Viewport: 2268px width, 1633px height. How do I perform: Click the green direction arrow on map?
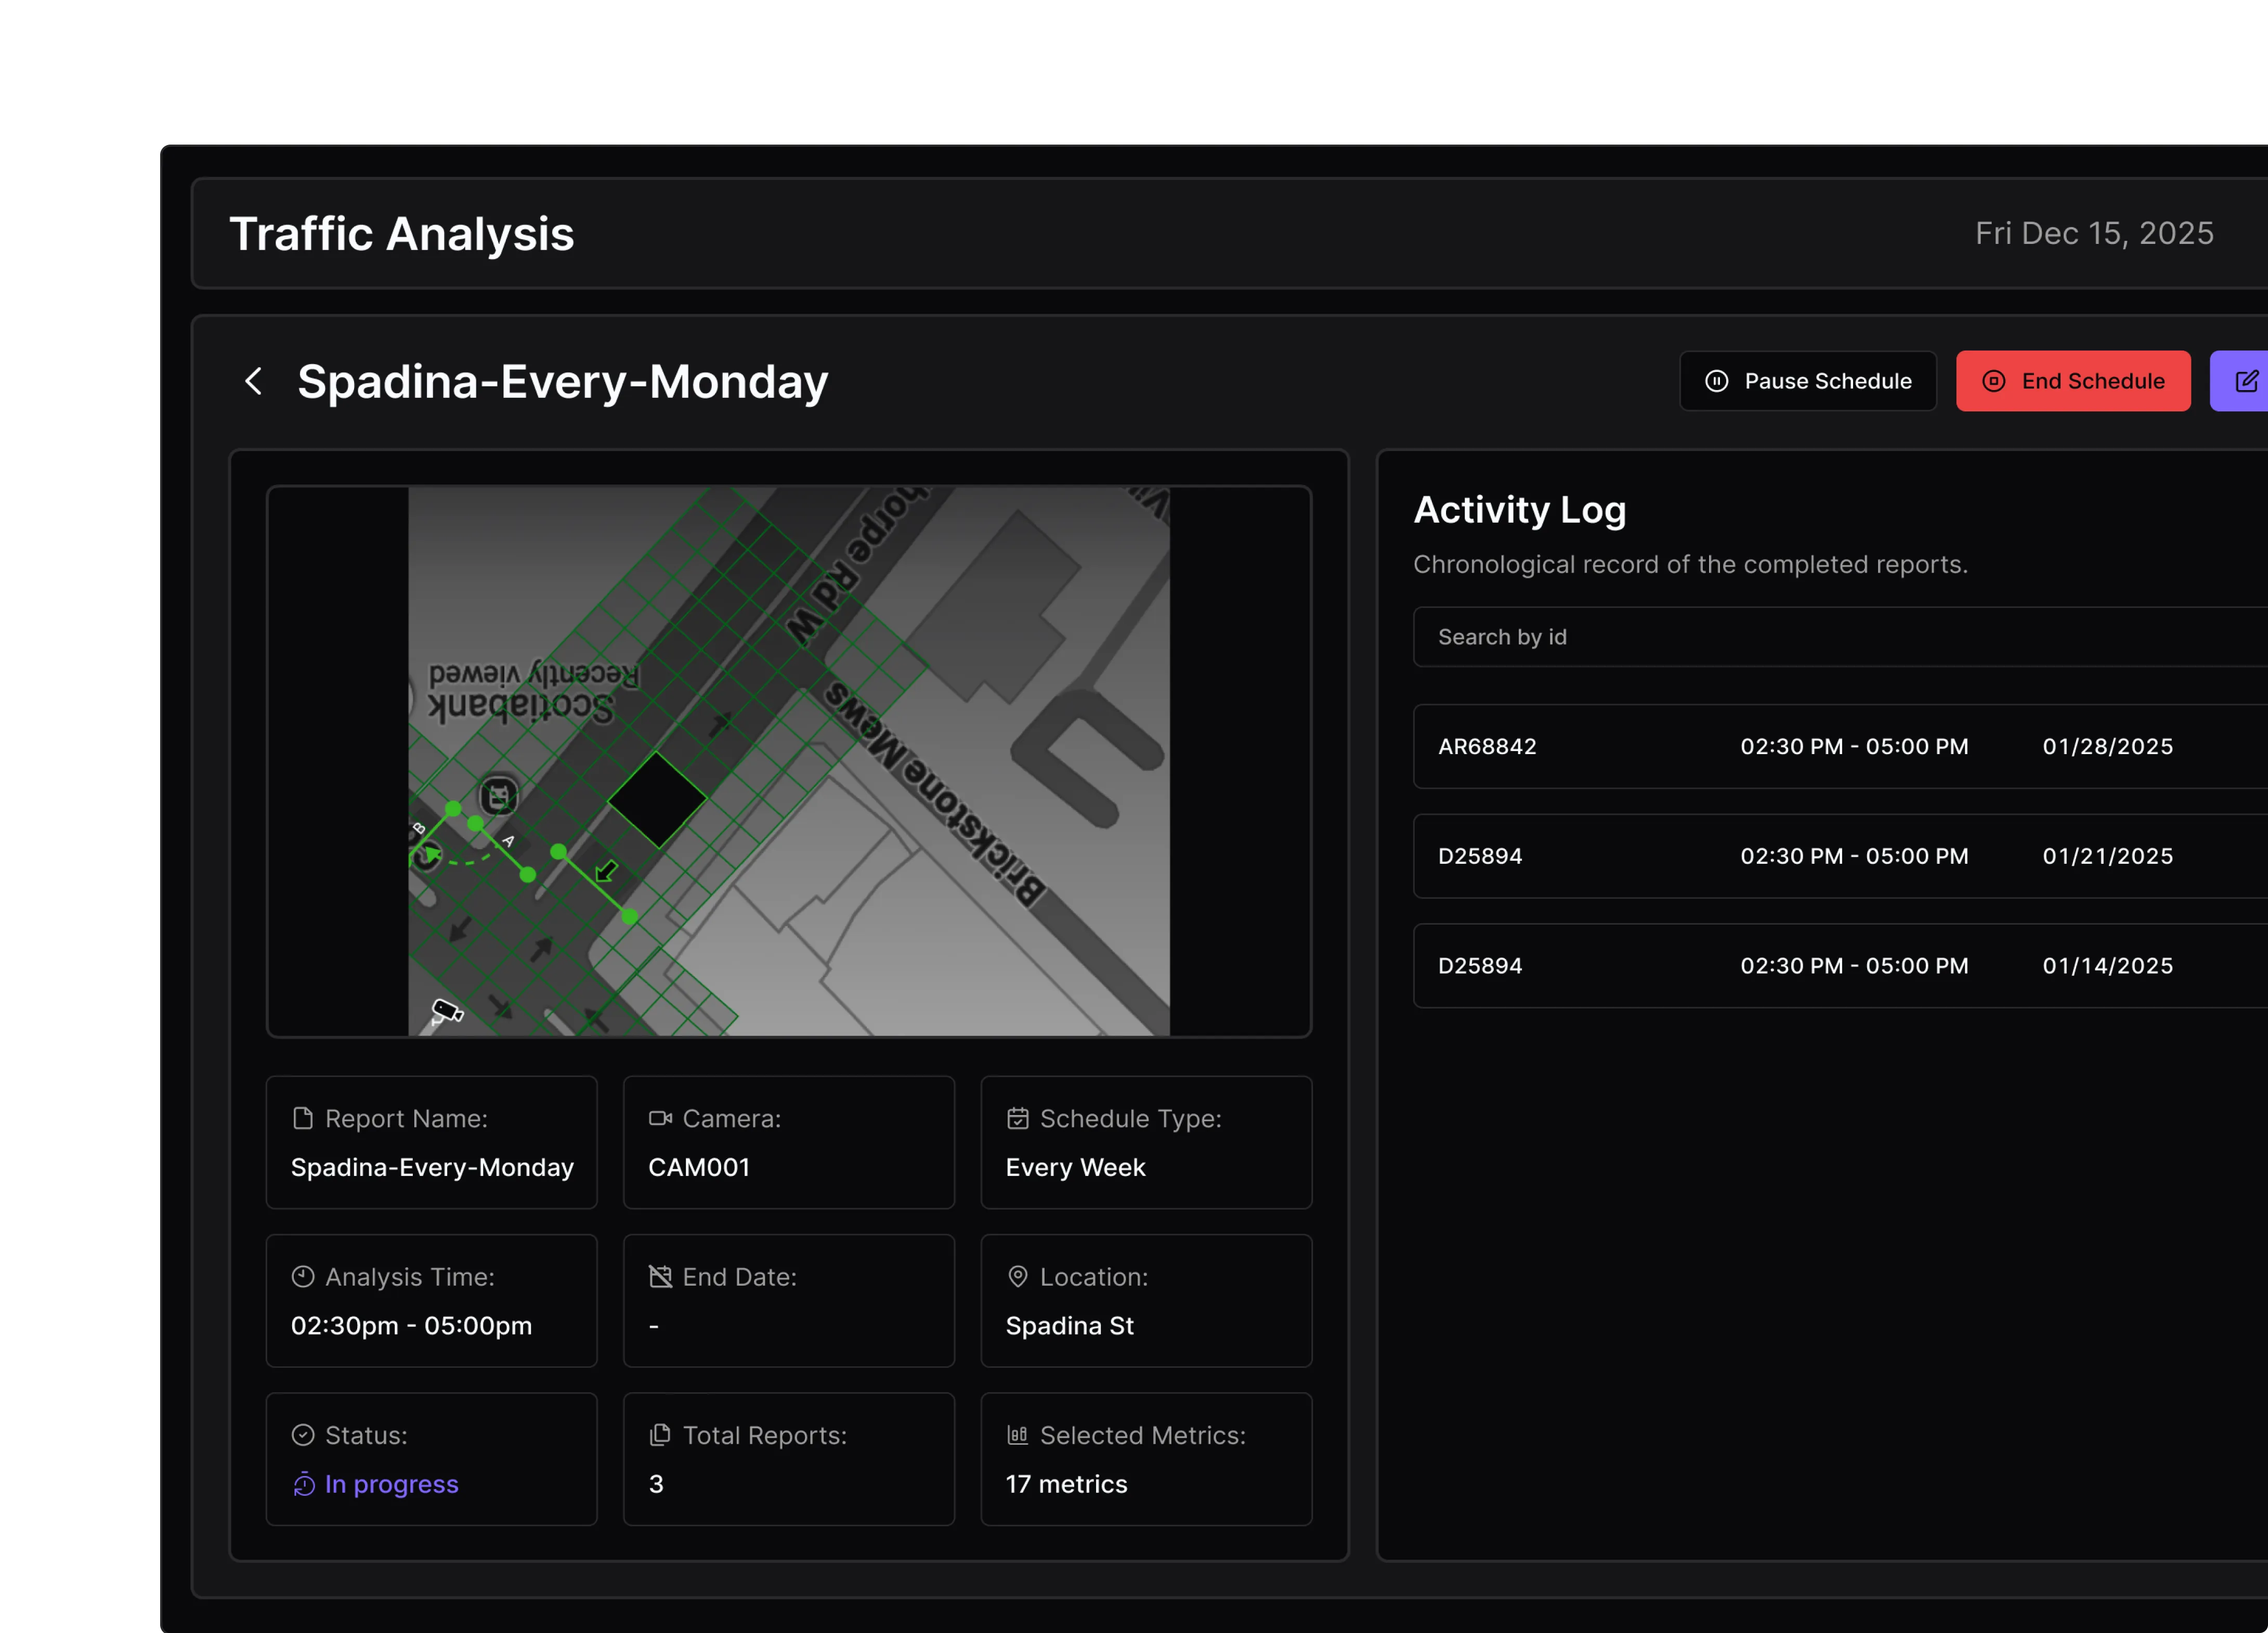(x=606, y=871)
